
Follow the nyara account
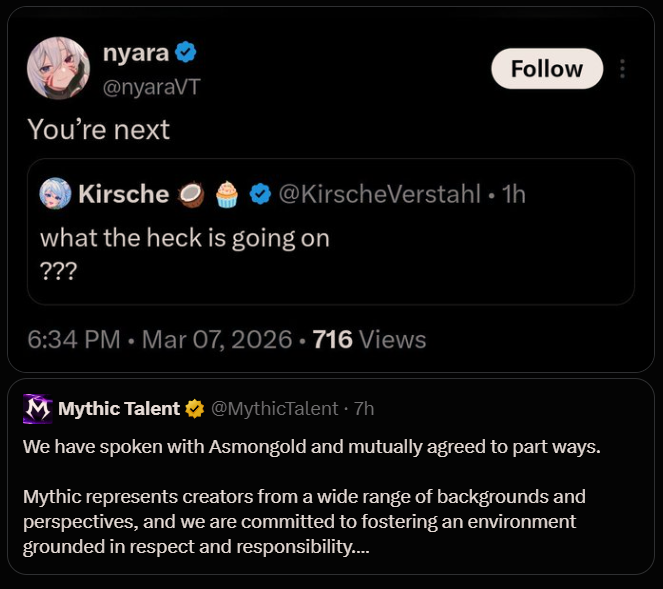coord(546,69)
